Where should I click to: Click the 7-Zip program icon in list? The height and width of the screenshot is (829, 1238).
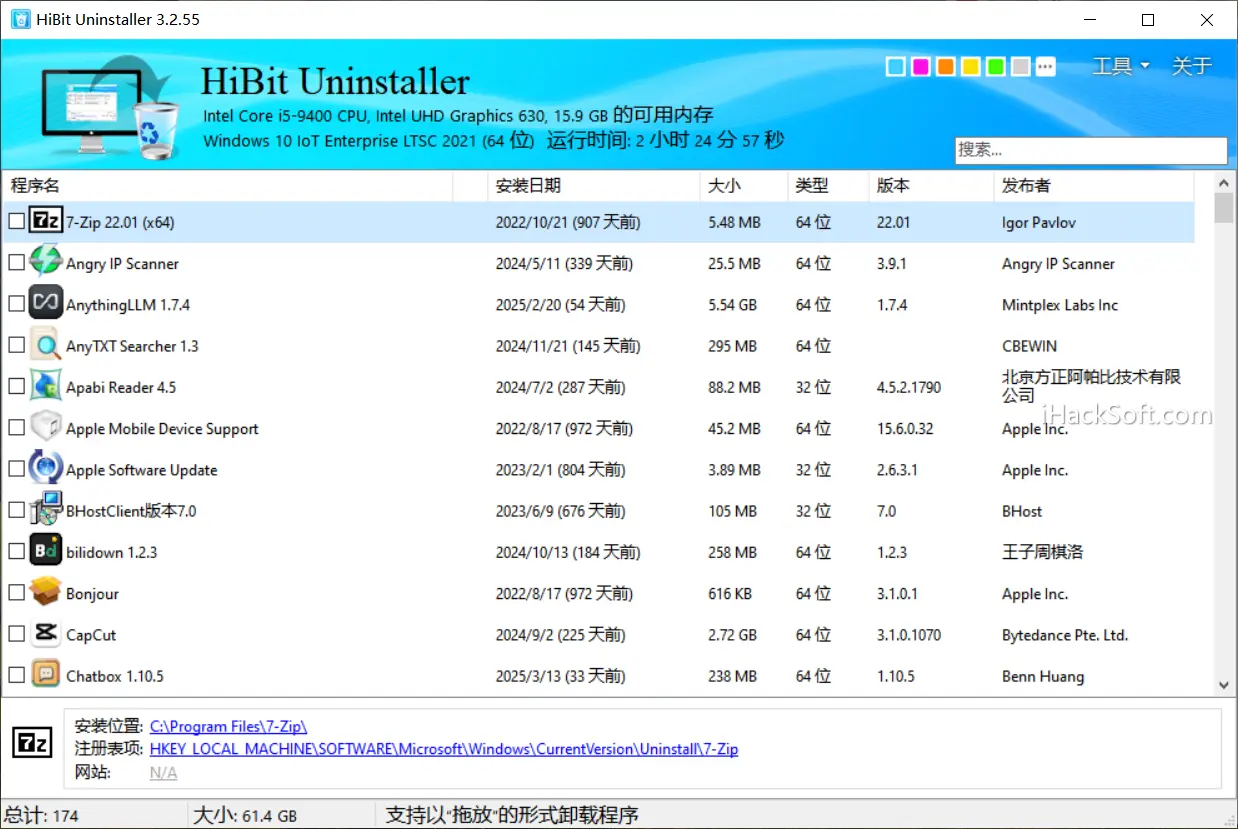(45, 222)
